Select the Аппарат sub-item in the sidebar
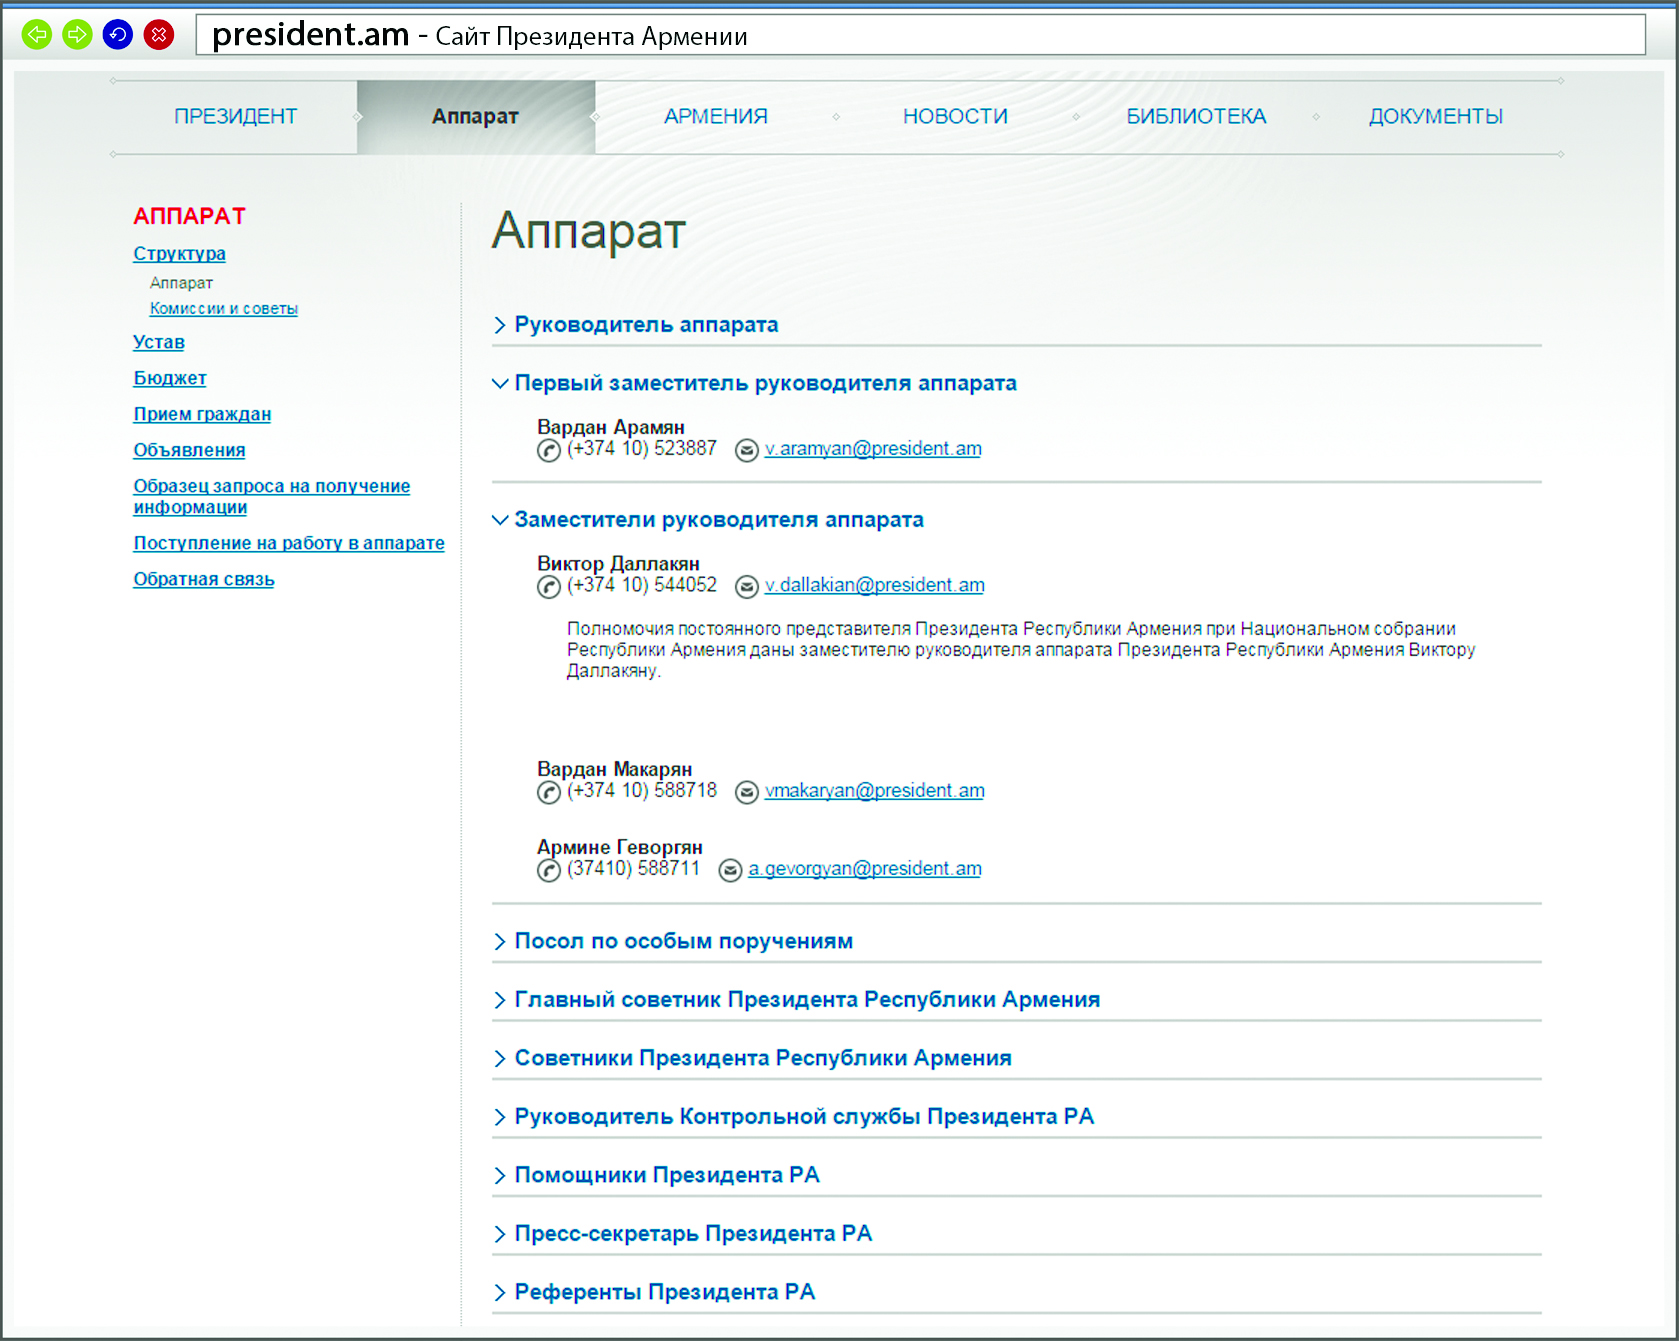The image size is (1679, 1341). pos(181,283)
